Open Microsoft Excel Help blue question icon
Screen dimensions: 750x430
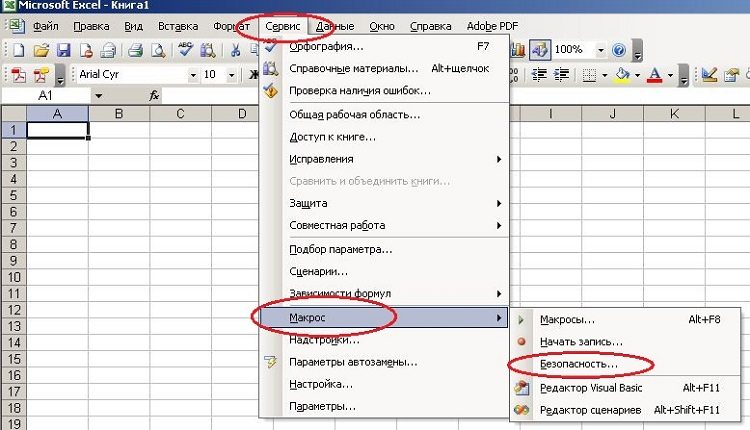click(619, 50)
